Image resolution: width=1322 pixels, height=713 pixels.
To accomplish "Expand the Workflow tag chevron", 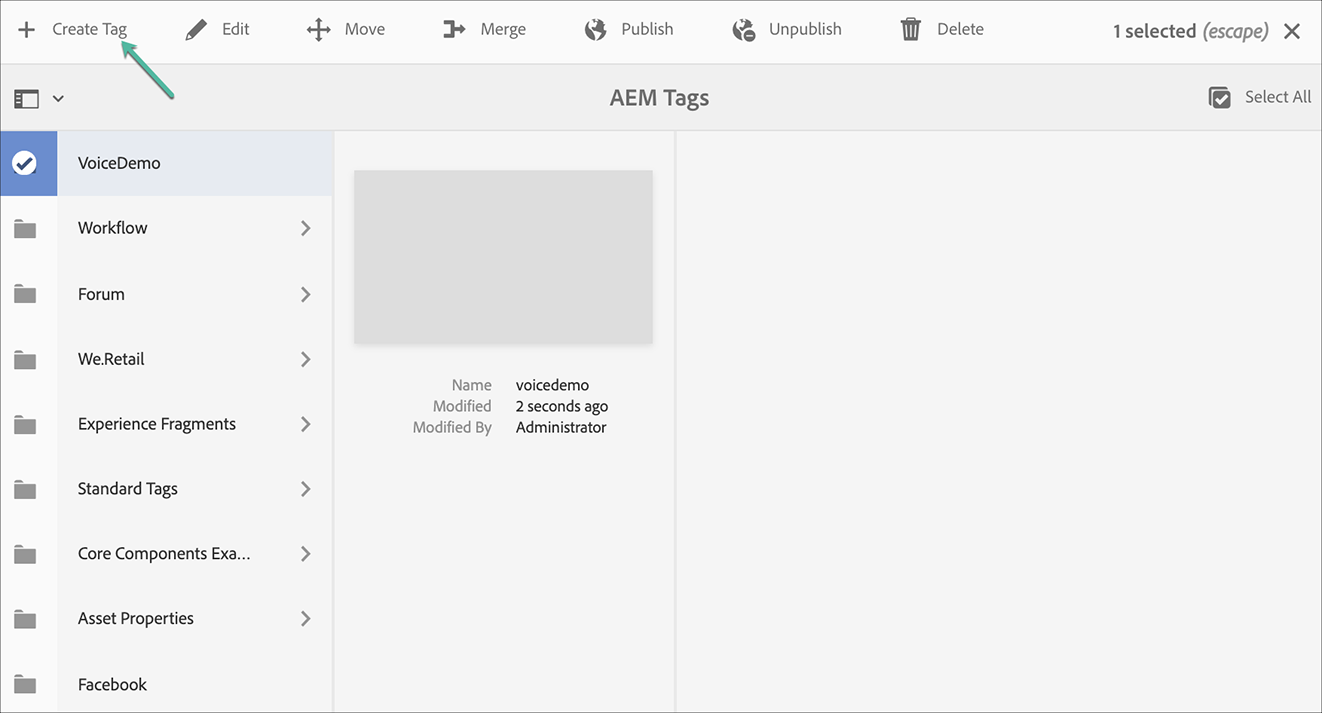I will [x=306, y=228].
